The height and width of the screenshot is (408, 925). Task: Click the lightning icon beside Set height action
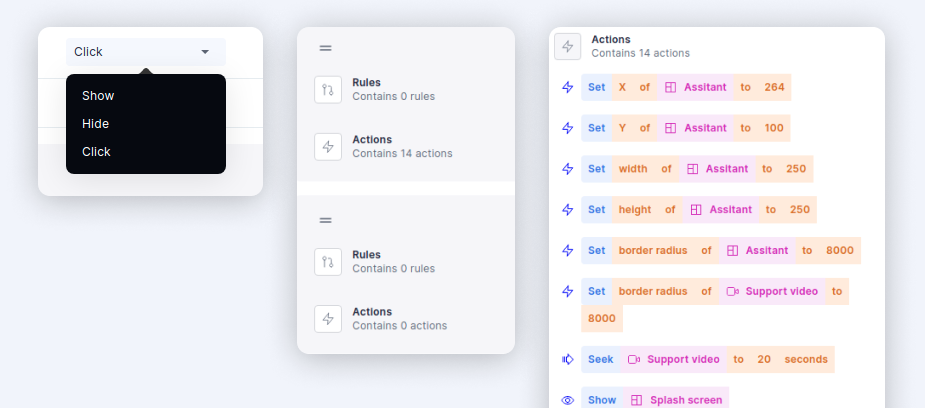(568, 210)
